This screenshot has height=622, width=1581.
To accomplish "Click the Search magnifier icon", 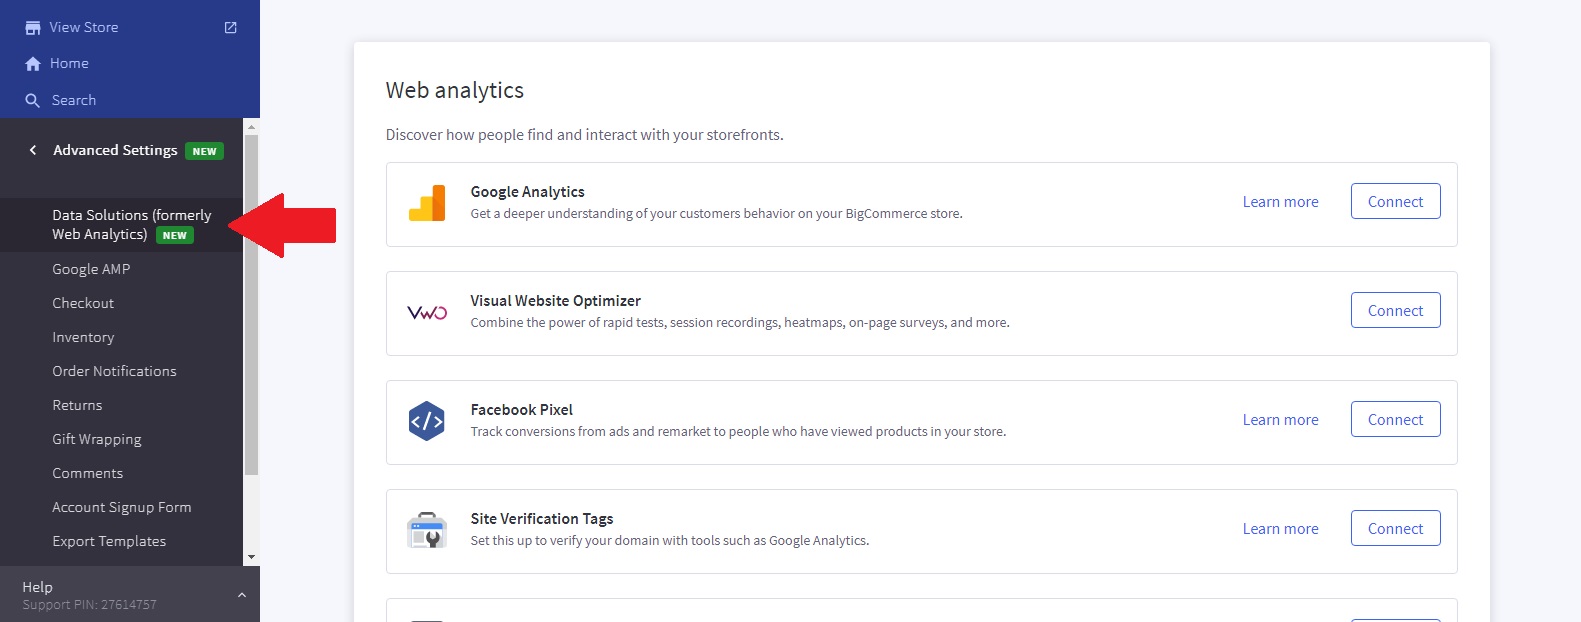I will point(33,101).
